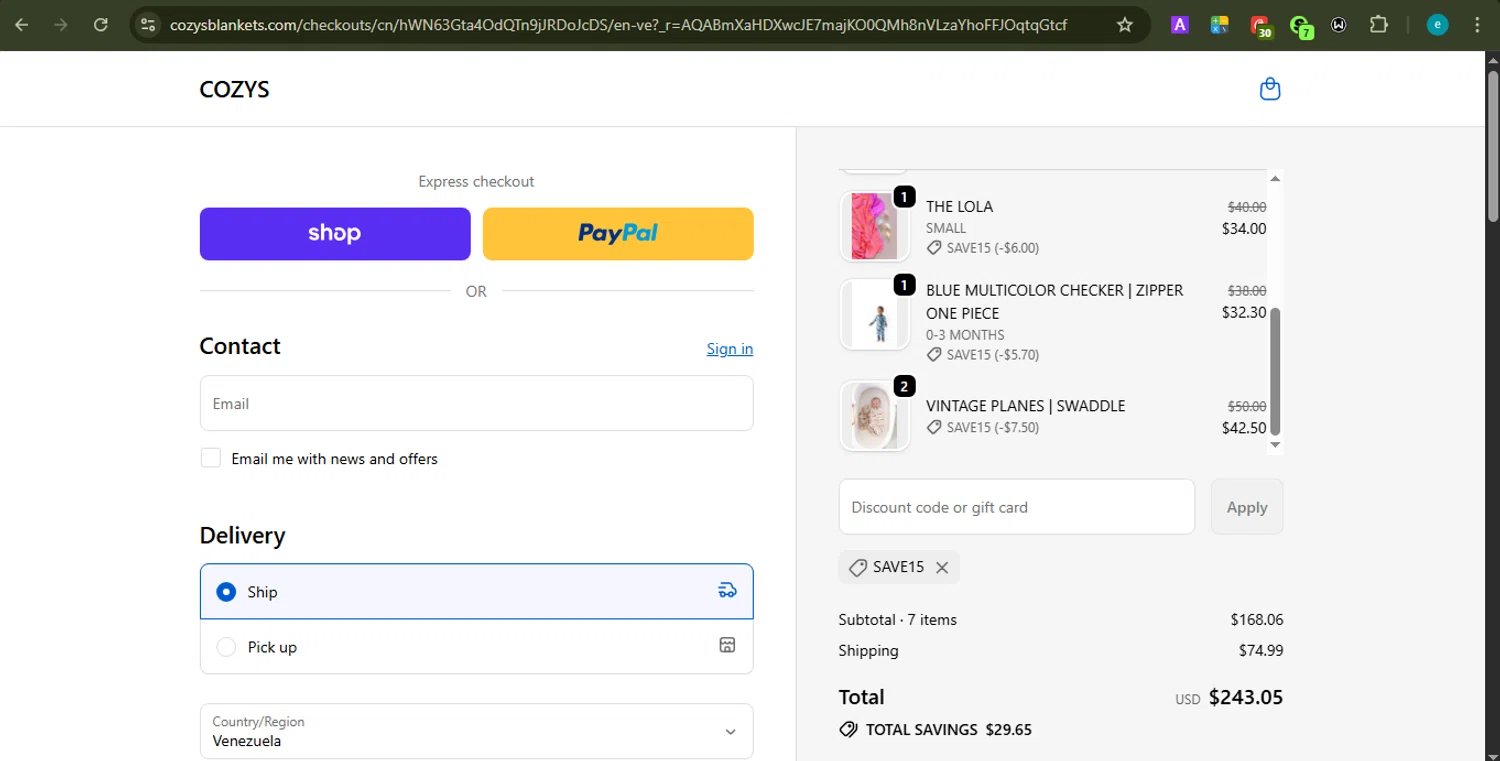Reload the page with the refresh icon
The height and width of the screenshot is (761, 1500).
coord(100,25)
